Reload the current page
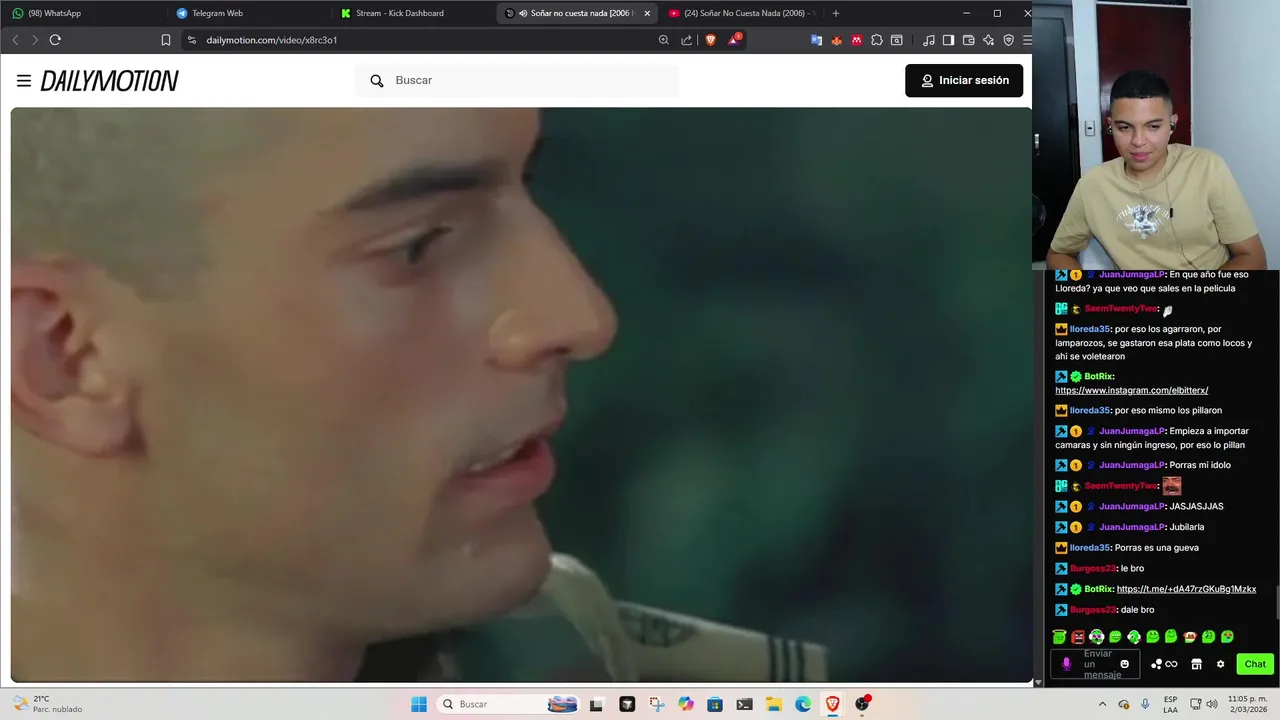1280x720 pixels. 55,40
